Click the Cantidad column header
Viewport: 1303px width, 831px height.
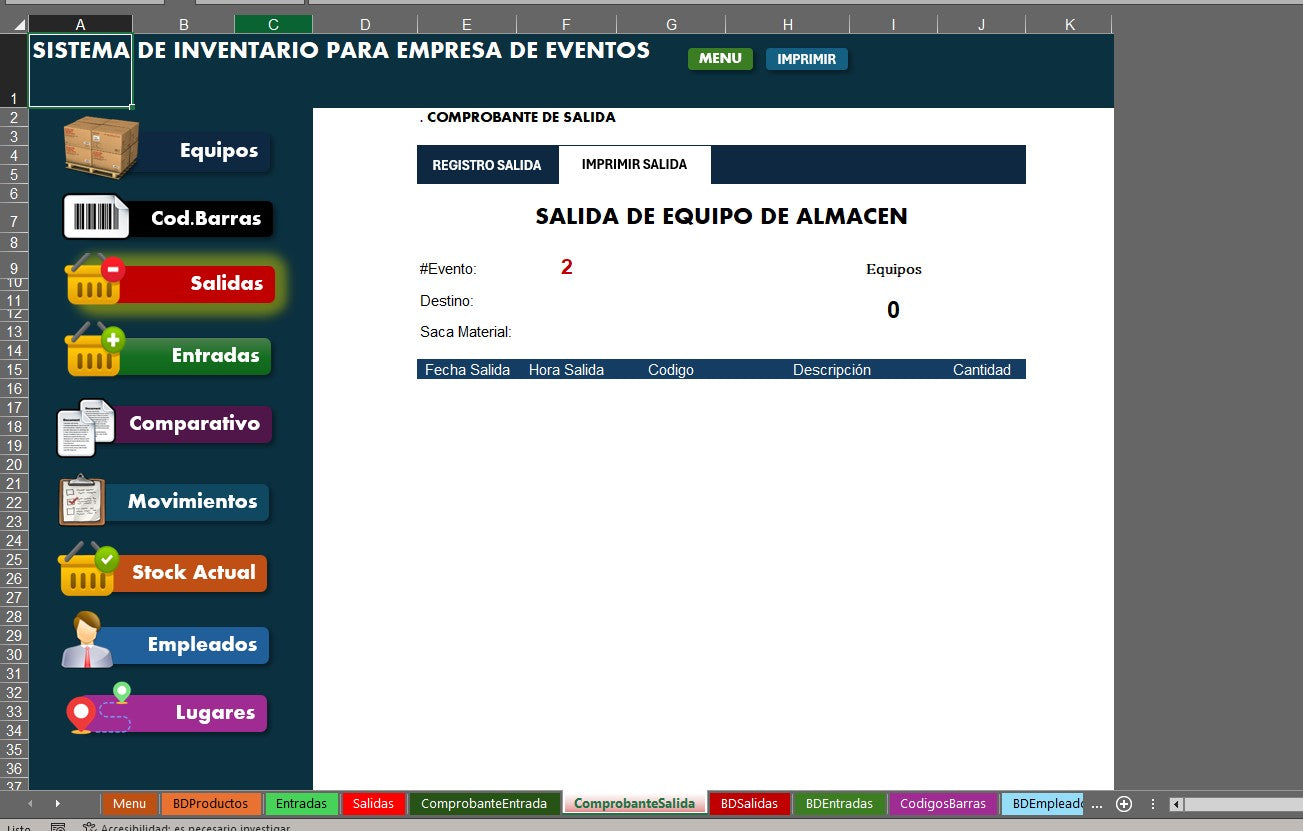pyautogui.click(x=982, y=370)
